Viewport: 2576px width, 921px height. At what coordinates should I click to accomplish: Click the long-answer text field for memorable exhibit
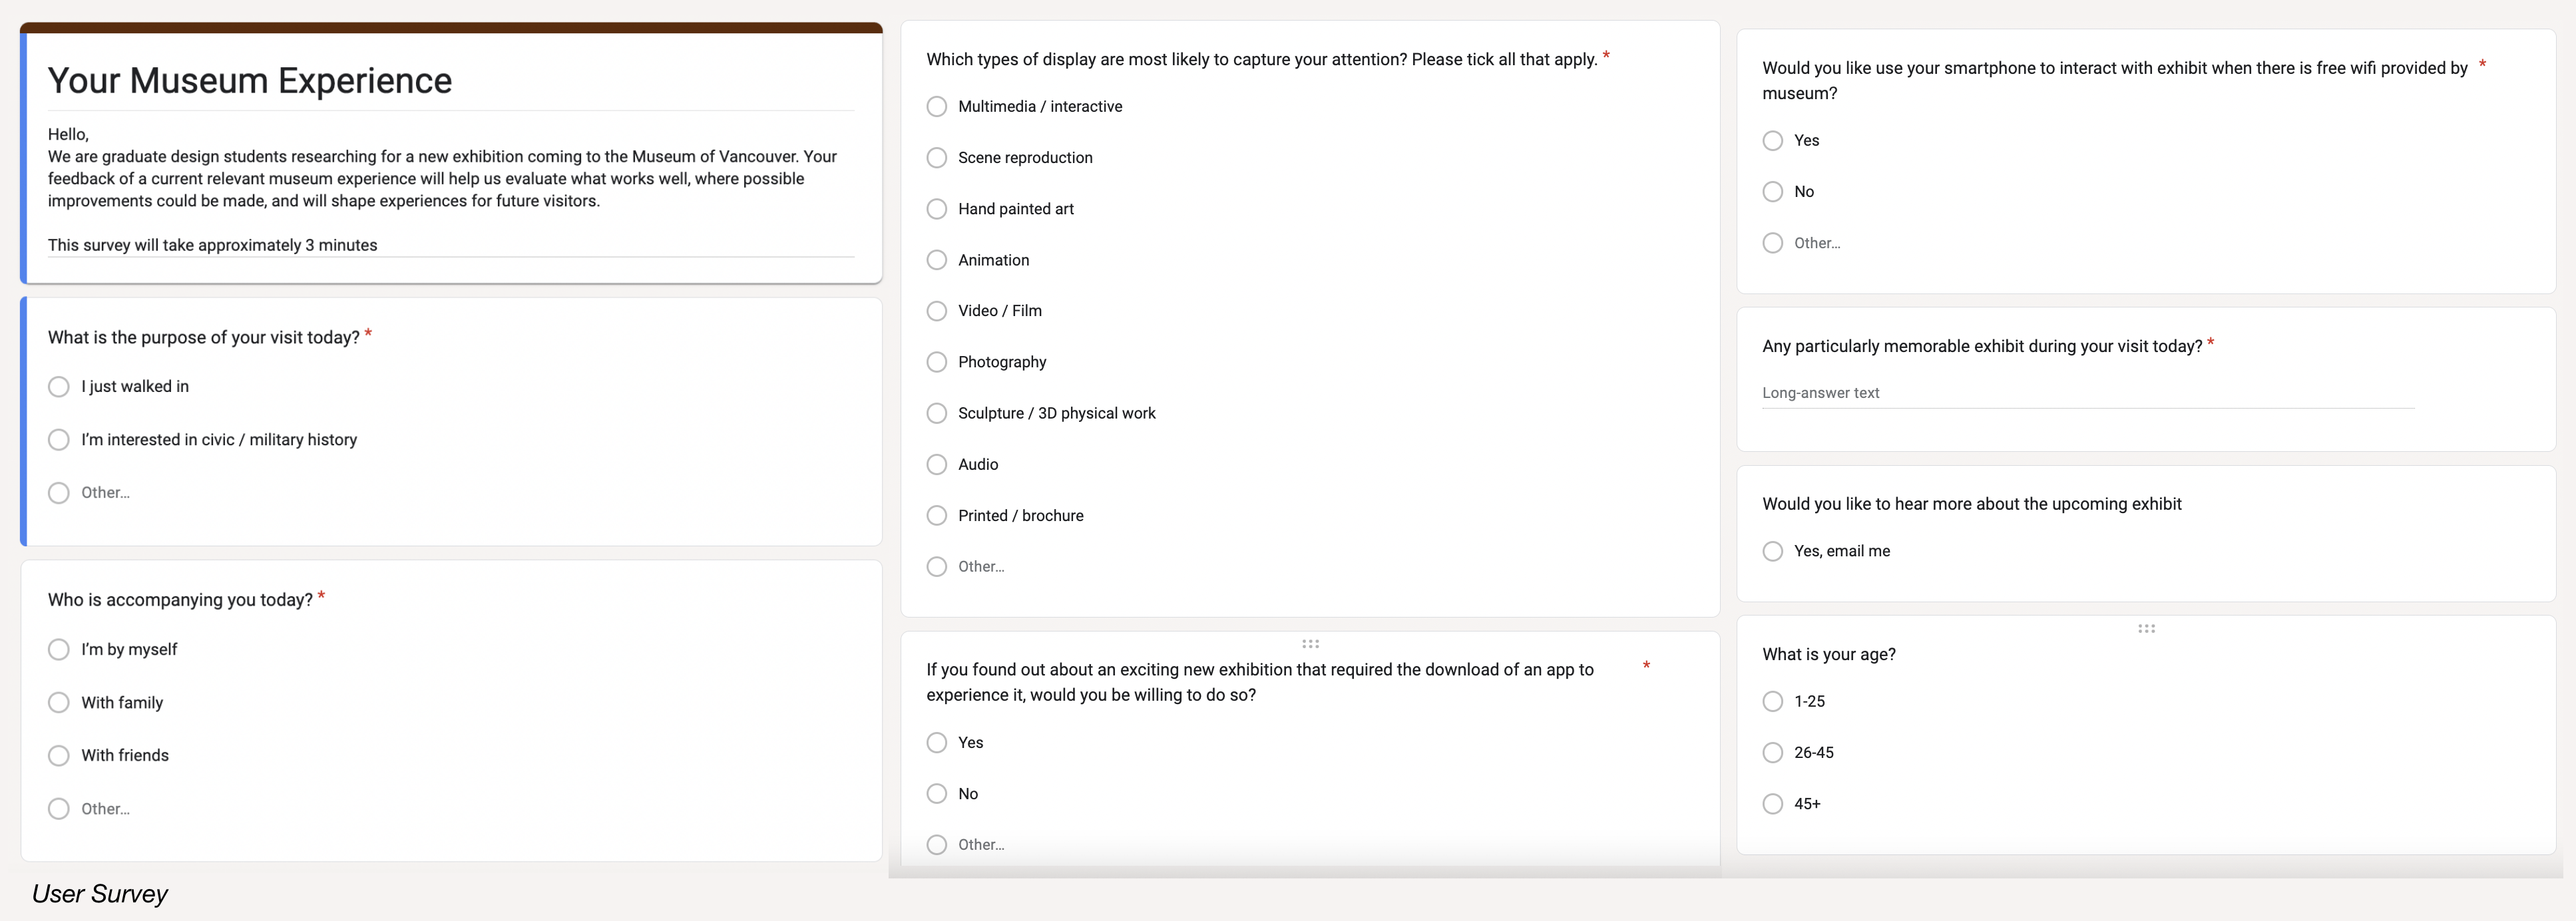coord(2087,394)
